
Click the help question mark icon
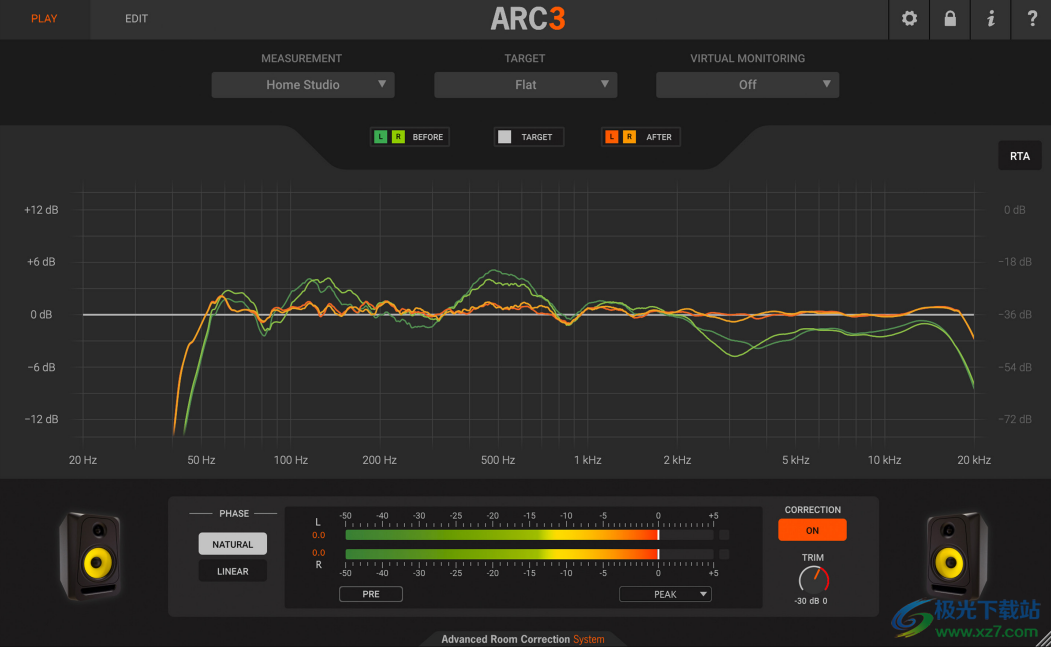pos(1031,19)
